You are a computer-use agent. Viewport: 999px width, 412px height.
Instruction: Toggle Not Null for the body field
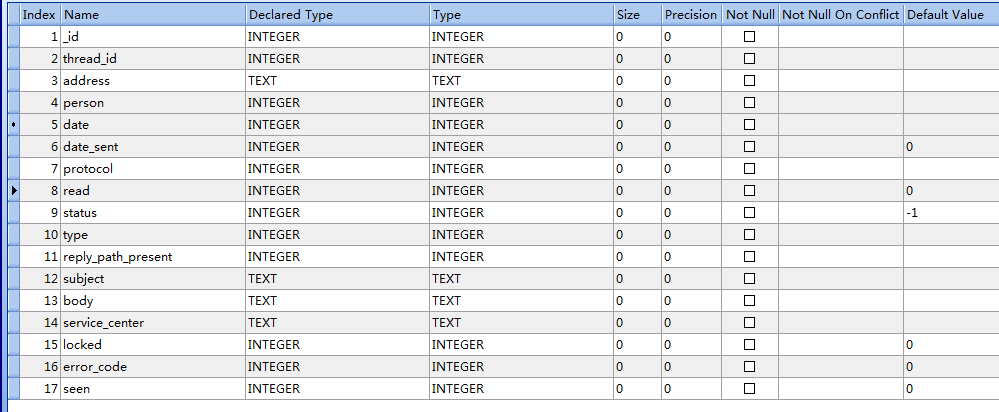pyautogui.click(x=749, y=301)
